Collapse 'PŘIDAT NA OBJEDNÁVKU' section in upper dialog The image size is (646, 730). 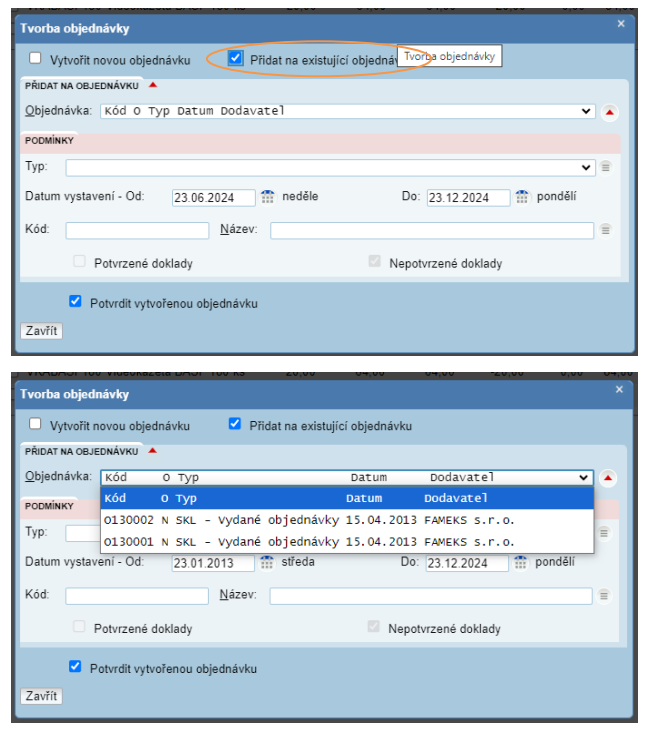[152, 86]
